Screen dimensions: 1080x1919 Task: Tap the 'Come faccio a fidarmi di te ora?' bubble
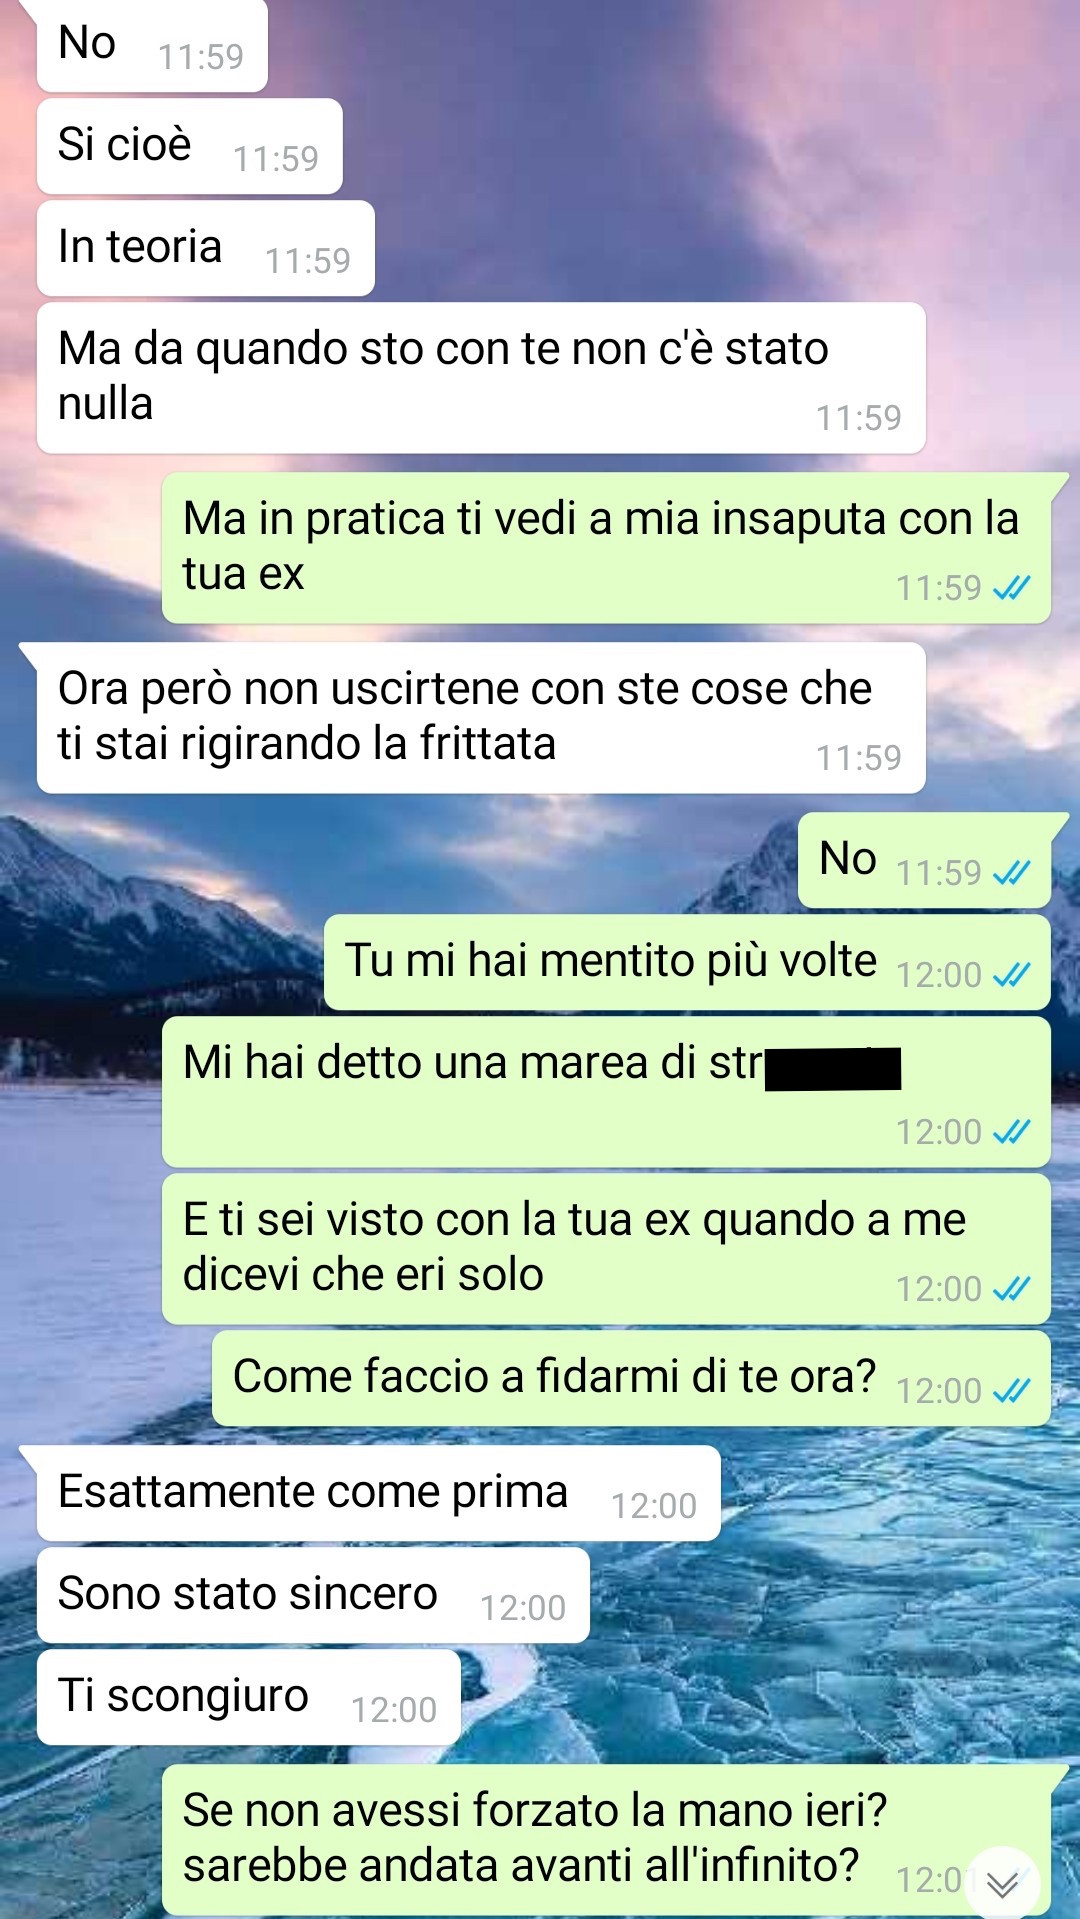(631, 1378)
